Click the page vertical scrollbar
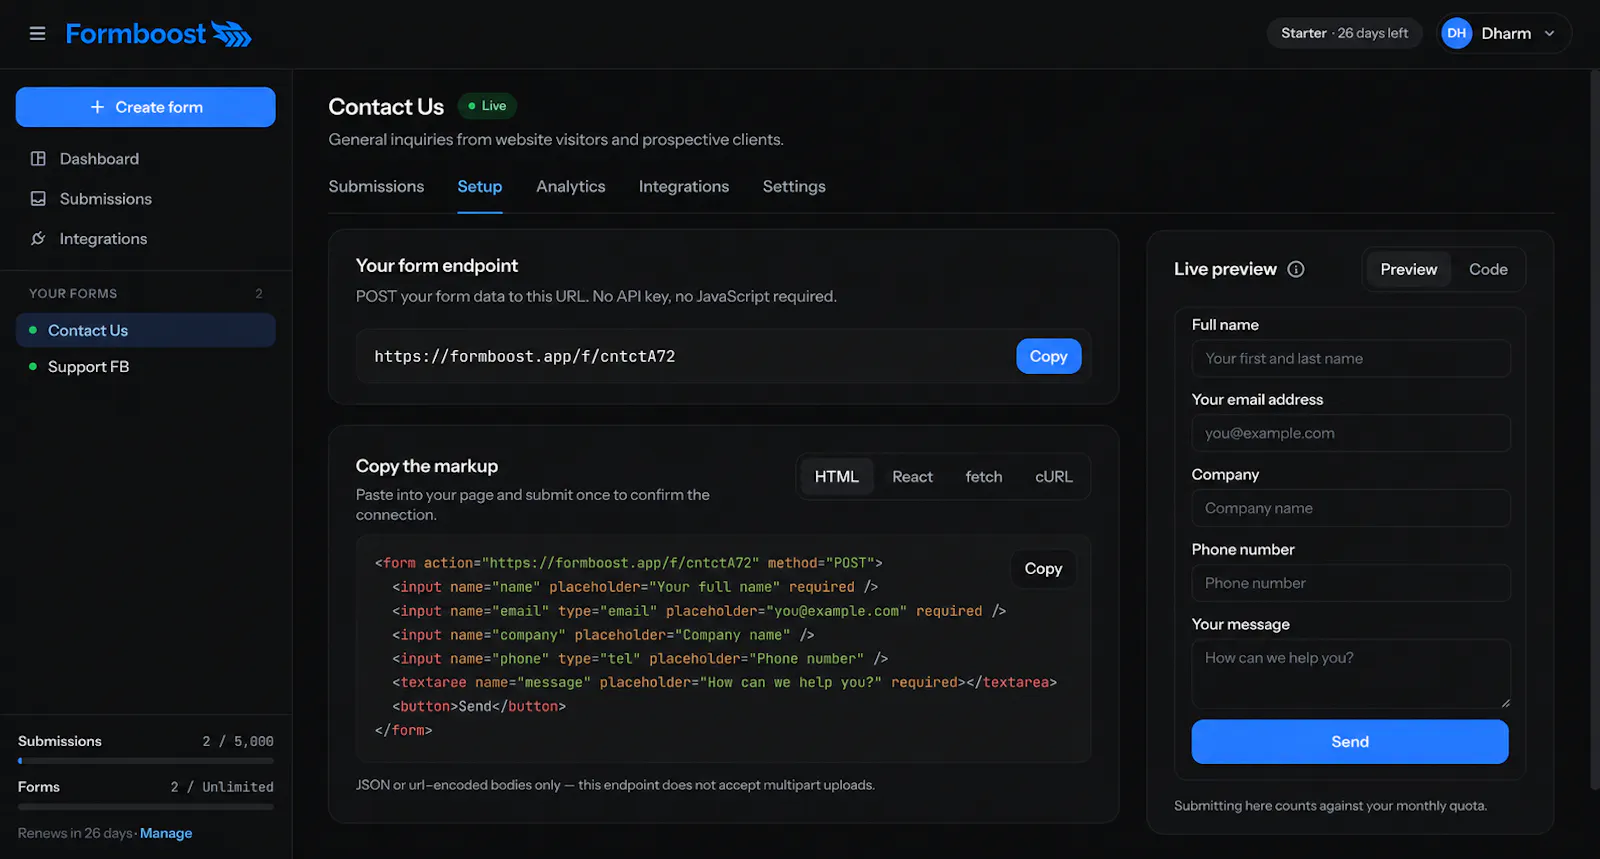This screenshot has width=1600, height=859. coord(1594,430)
